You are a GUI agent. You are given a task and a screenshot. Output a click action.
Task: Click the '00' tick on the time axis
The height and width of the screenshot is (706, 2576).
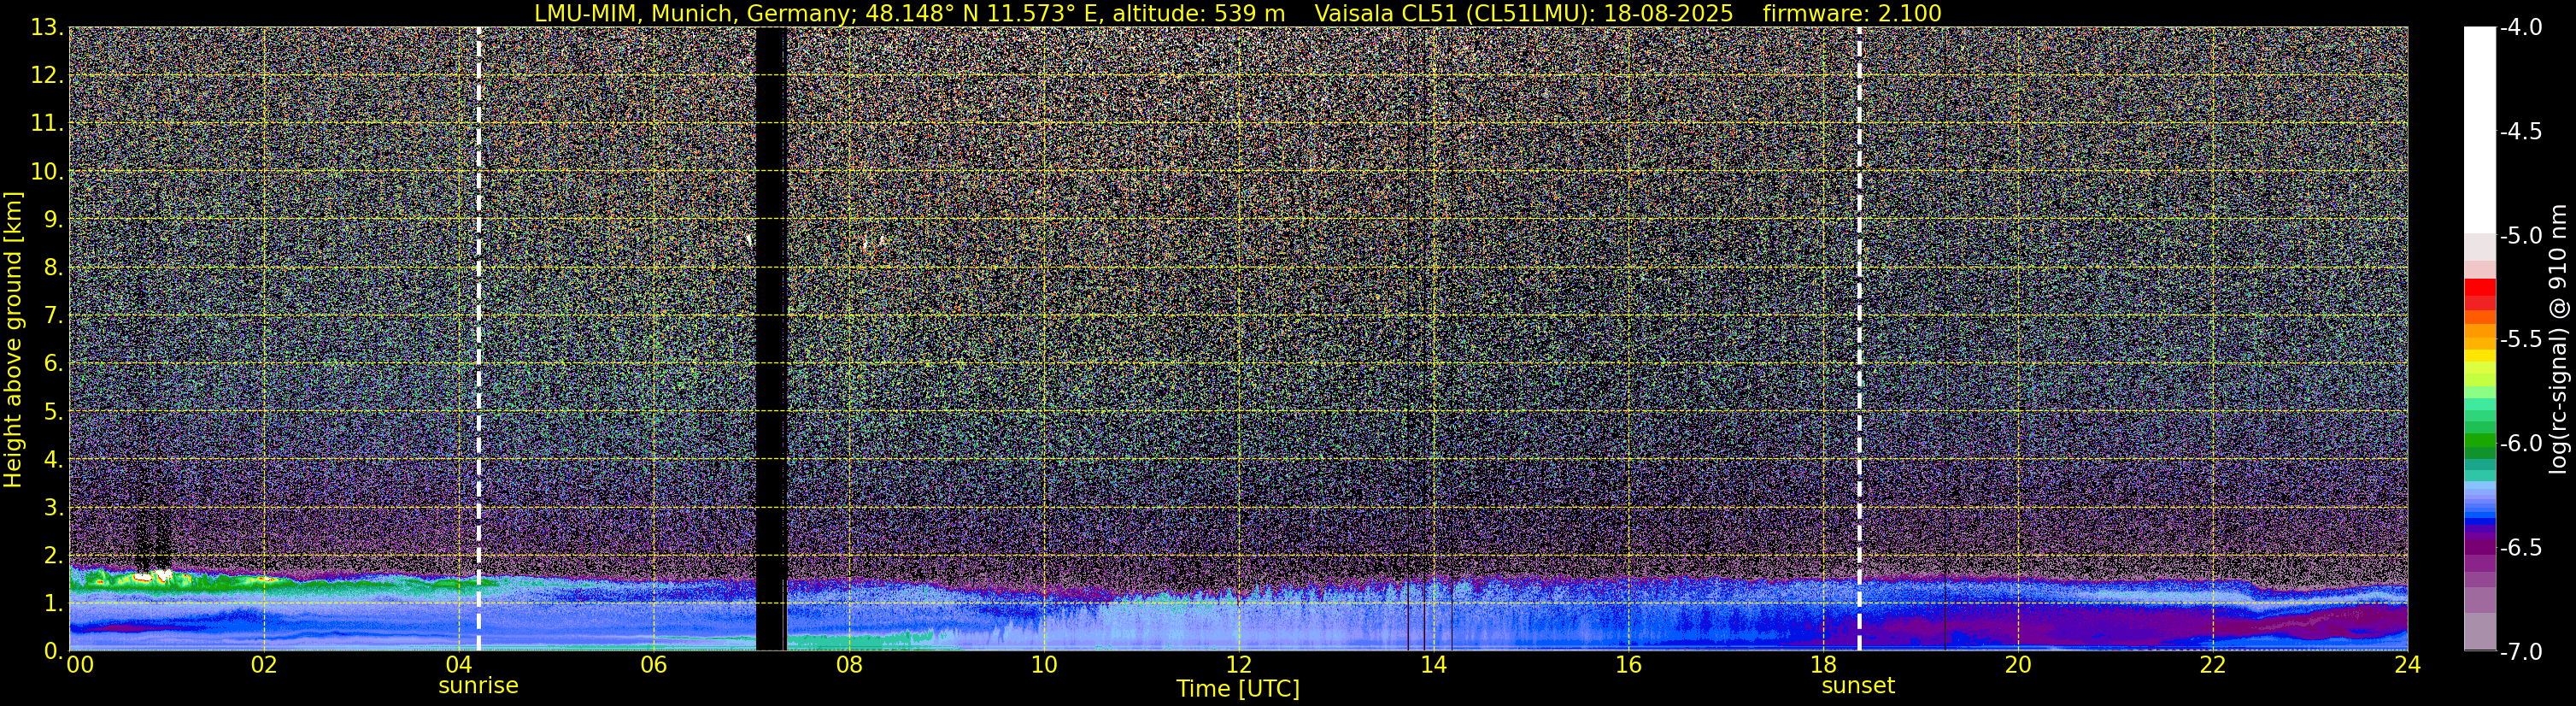[80, 666]
